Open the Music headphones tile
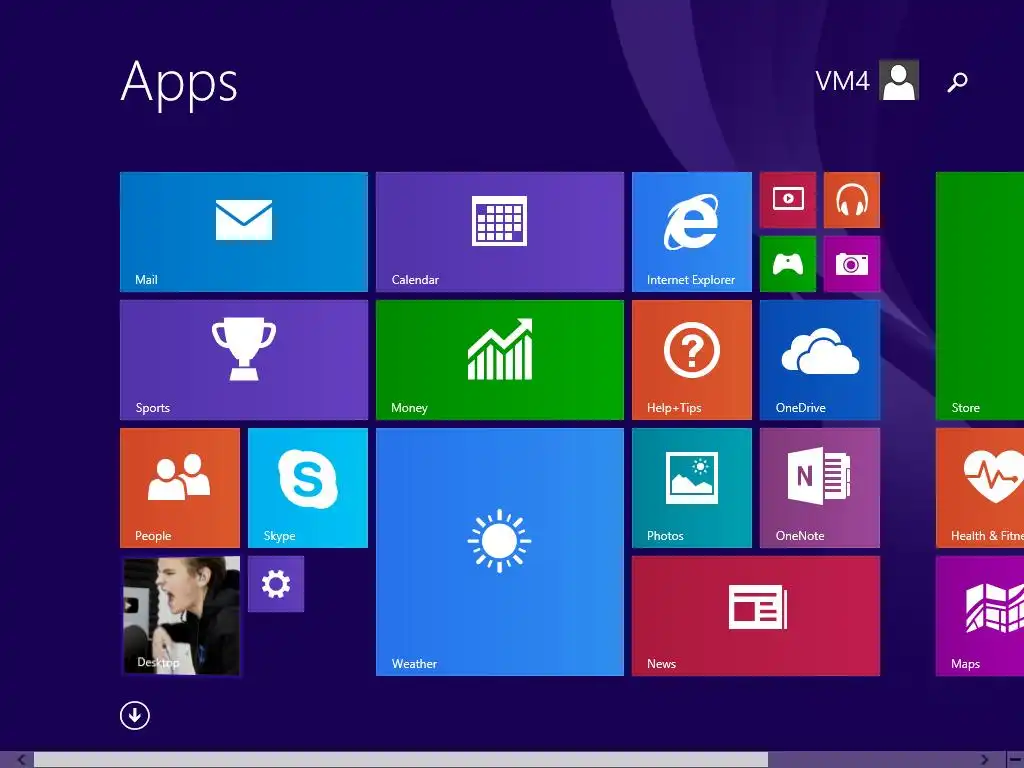Screen dimensions: 1024x768 click(852, 200)
